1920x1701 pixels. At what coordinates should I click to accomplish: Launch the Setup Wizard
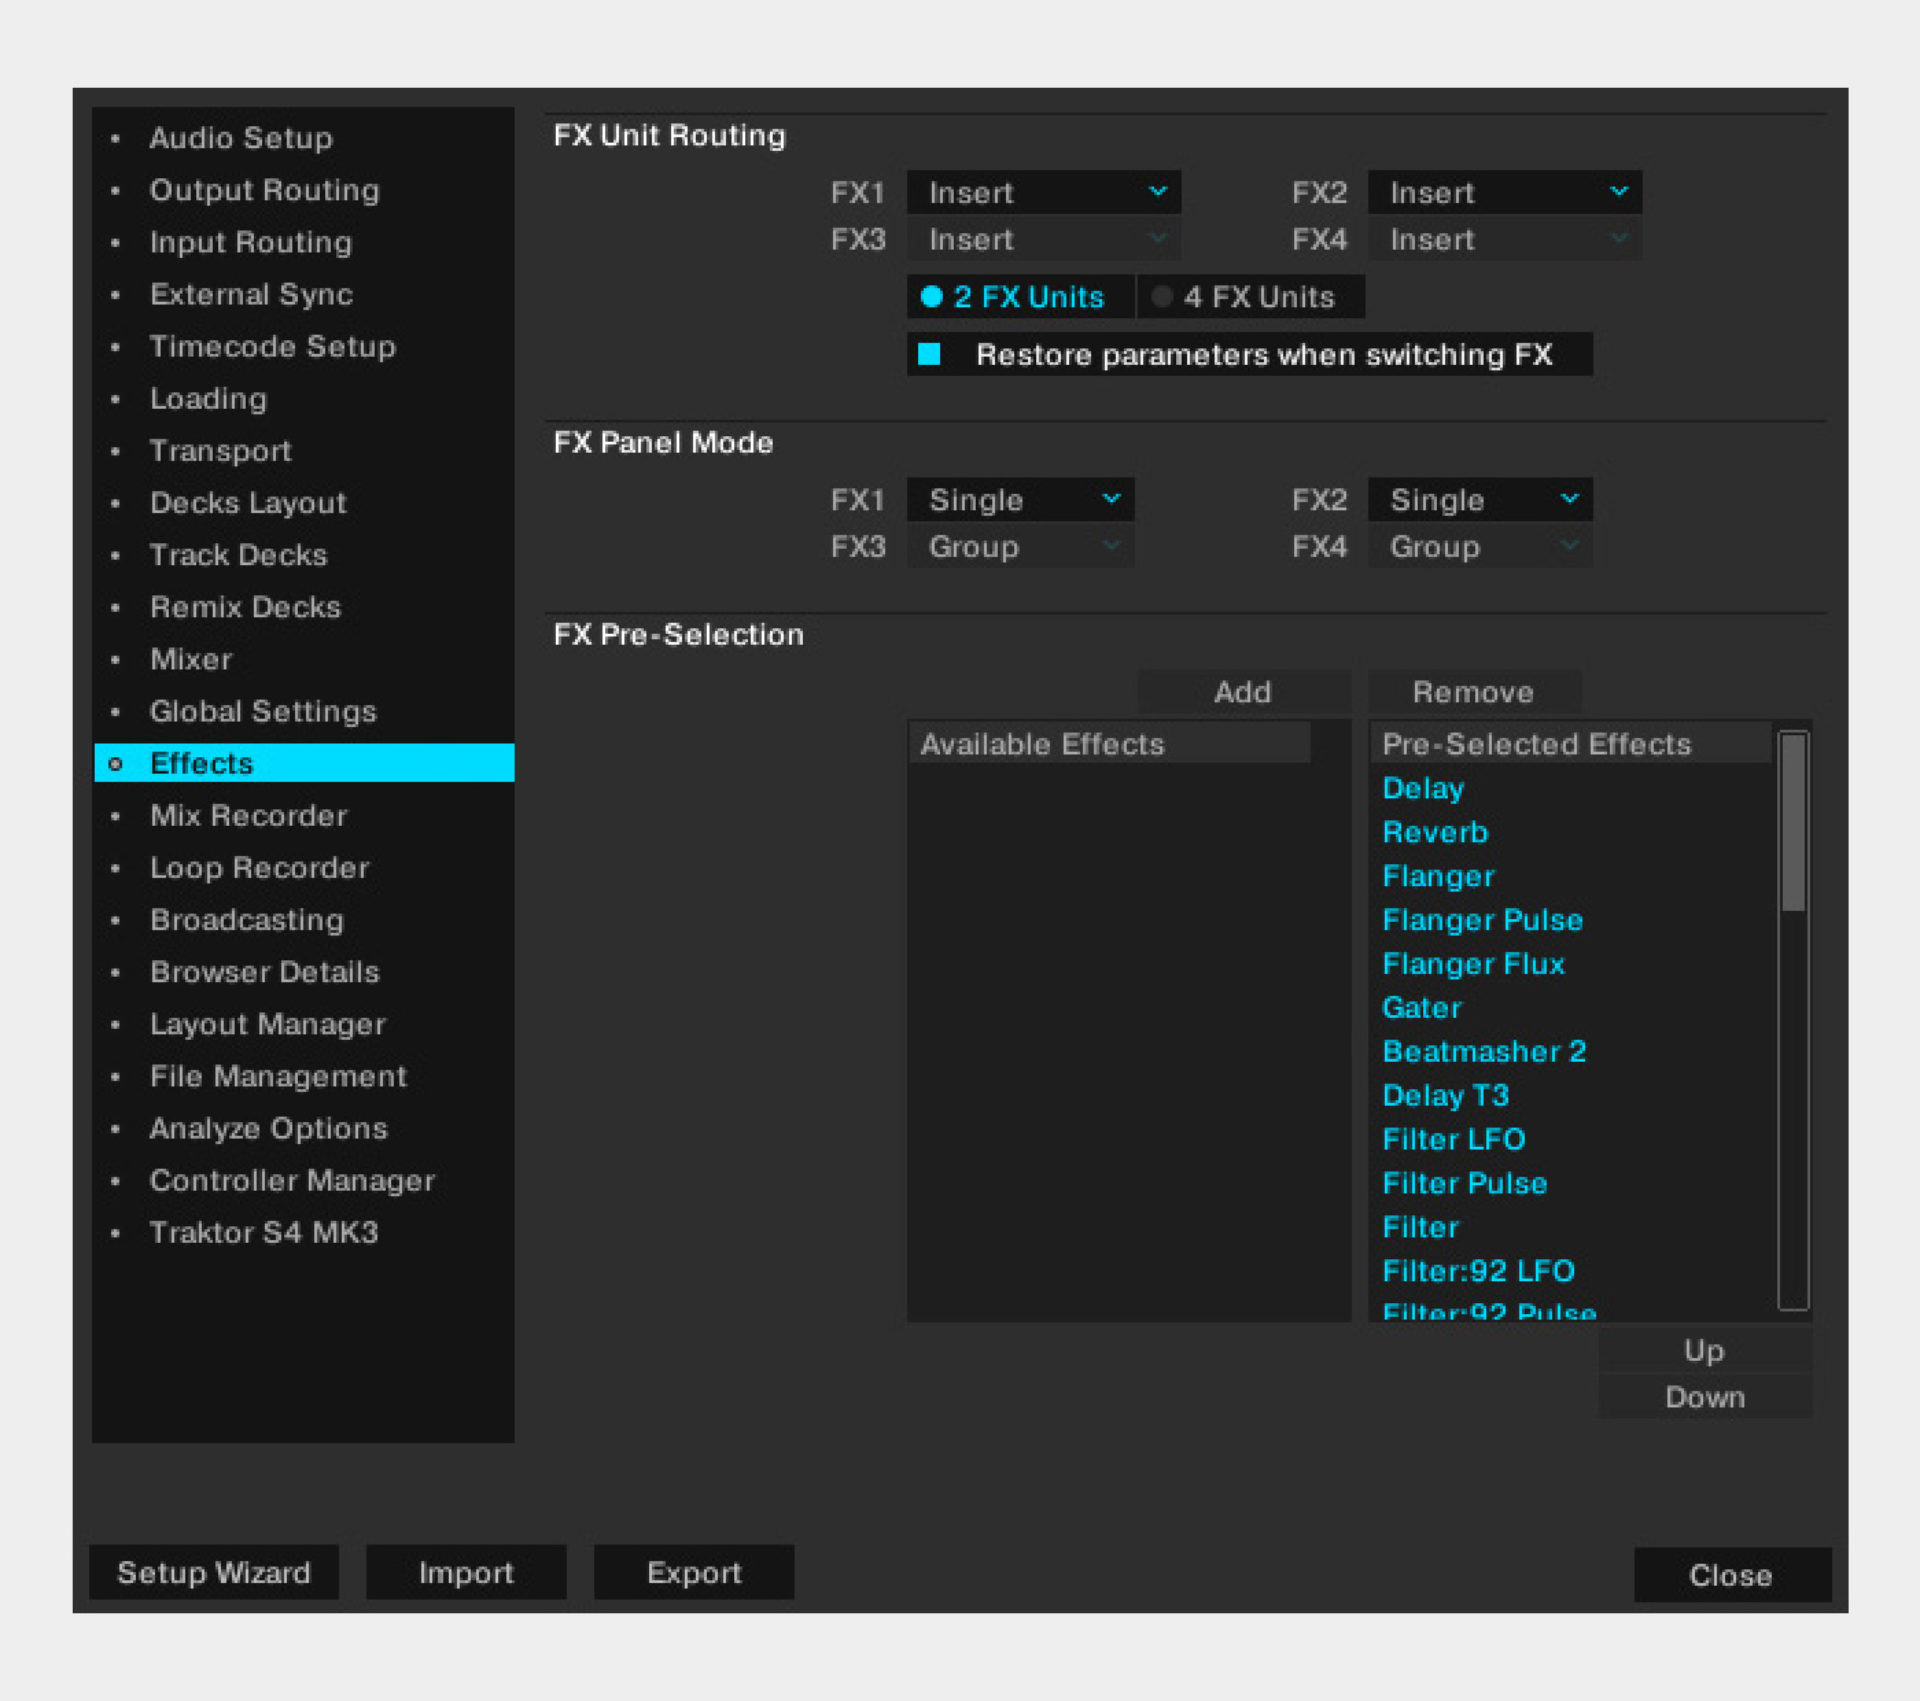point(213,1572)
